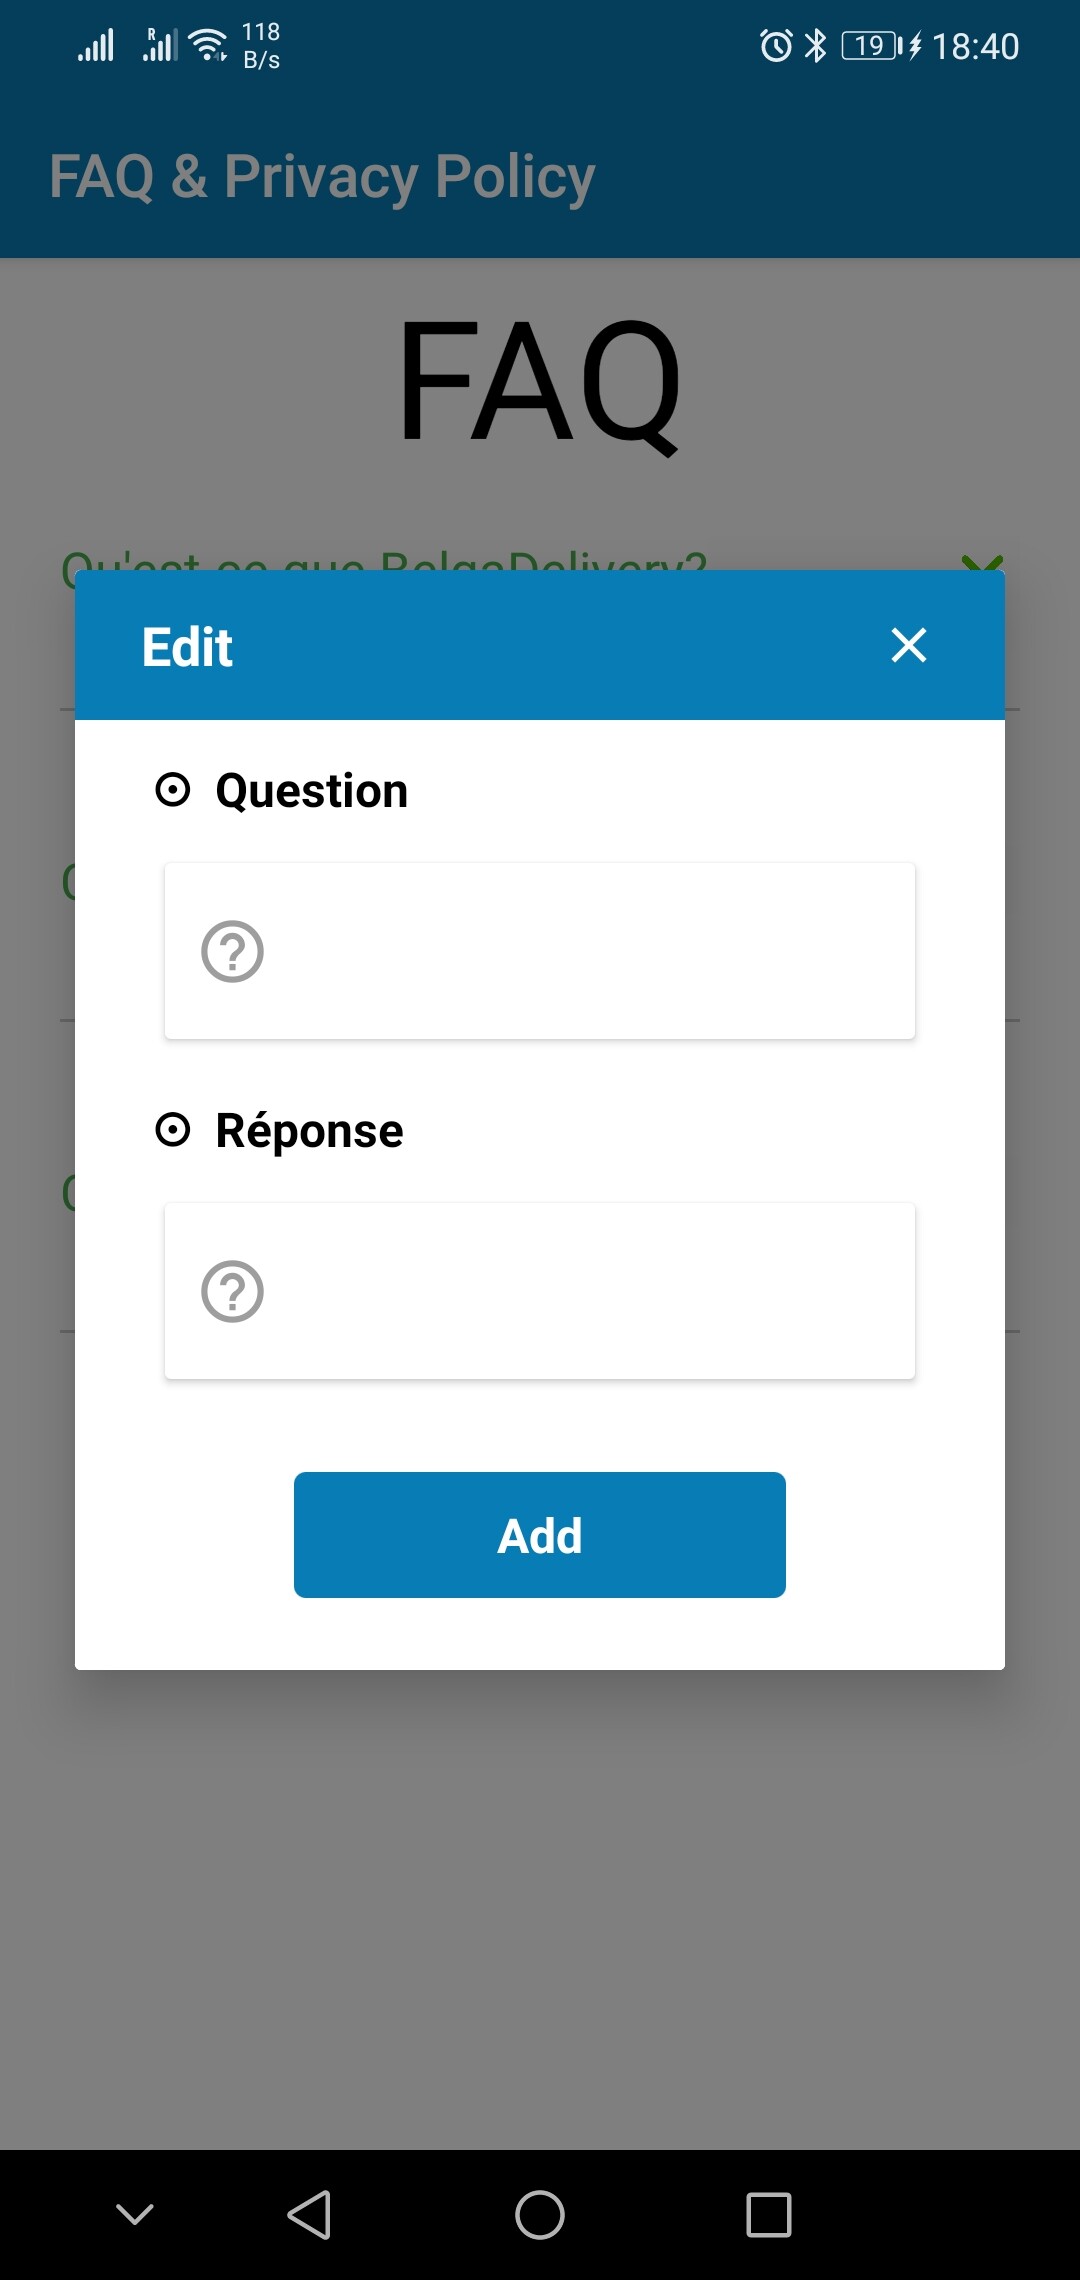The width and height of the screenshot is (1080, 2280).
Task: Click the radio icon beside Question
Action: (x=173, y=790)
